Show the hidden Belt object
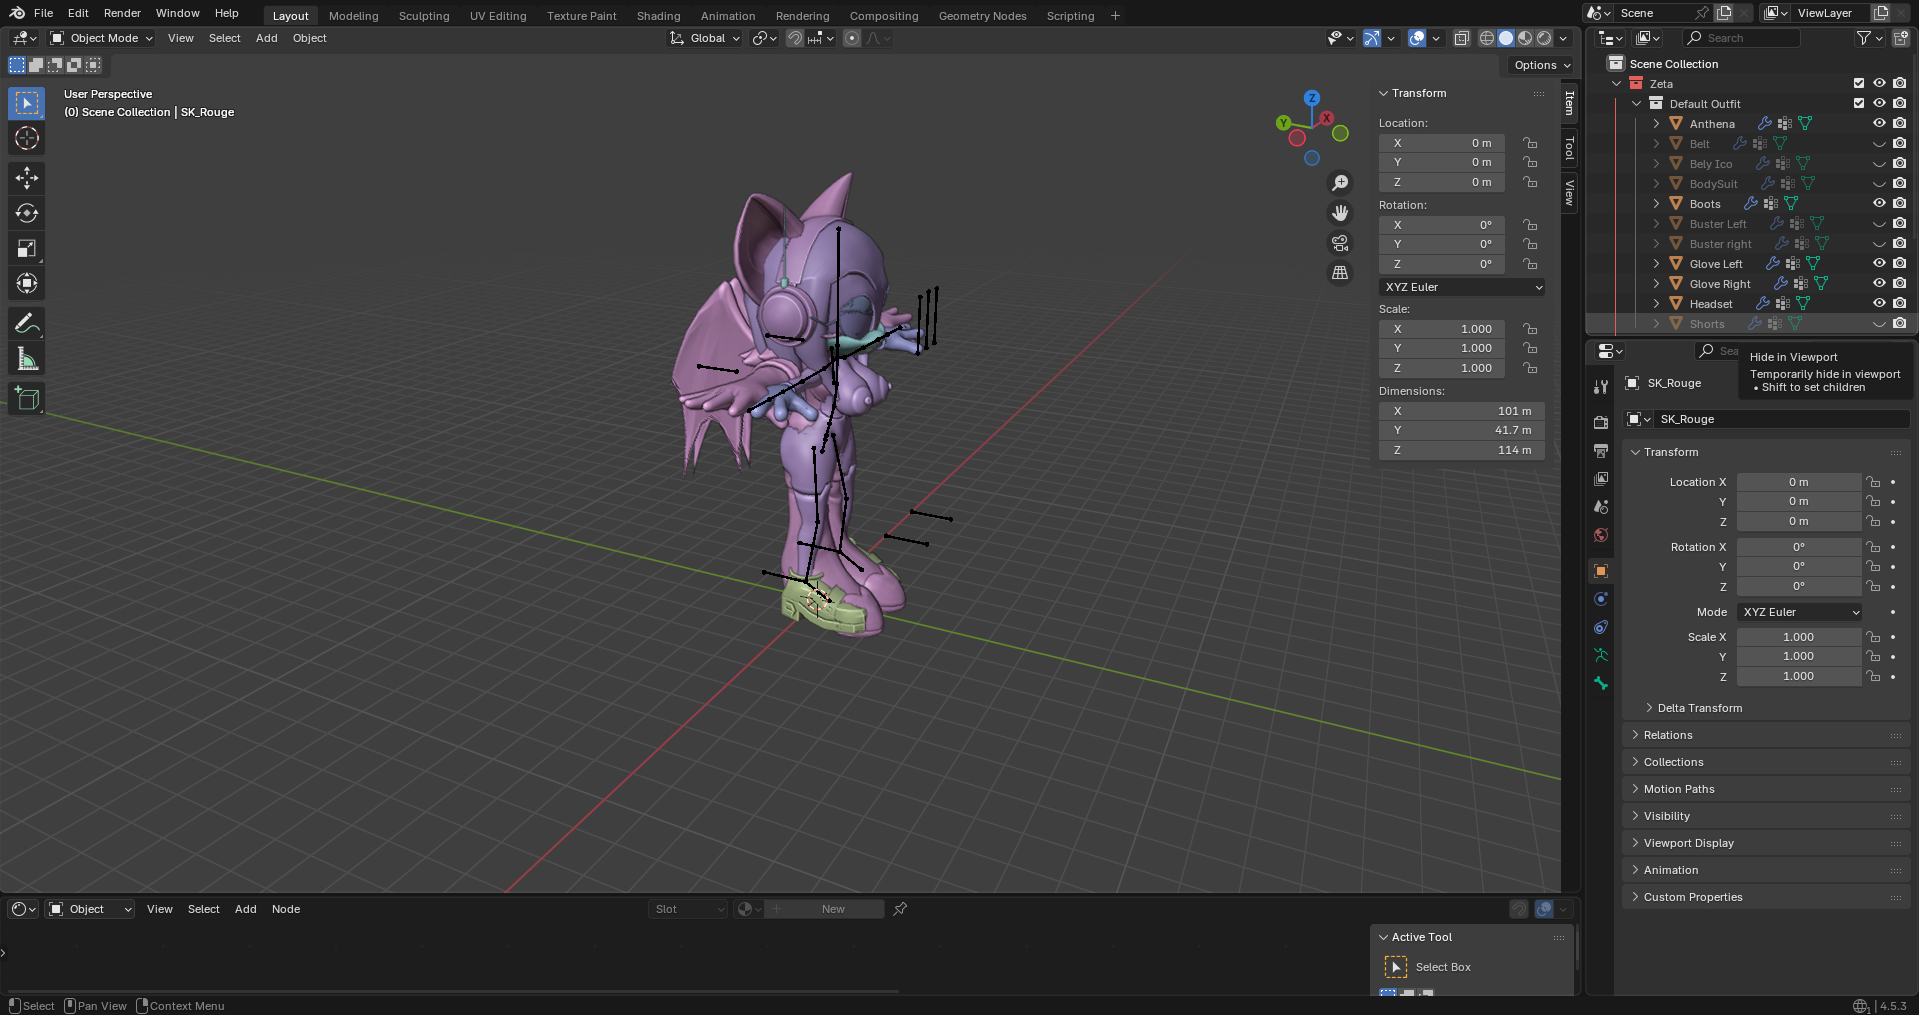Image resolution: width=1919 pixels, height=1015 pixels. [1879, 143]
